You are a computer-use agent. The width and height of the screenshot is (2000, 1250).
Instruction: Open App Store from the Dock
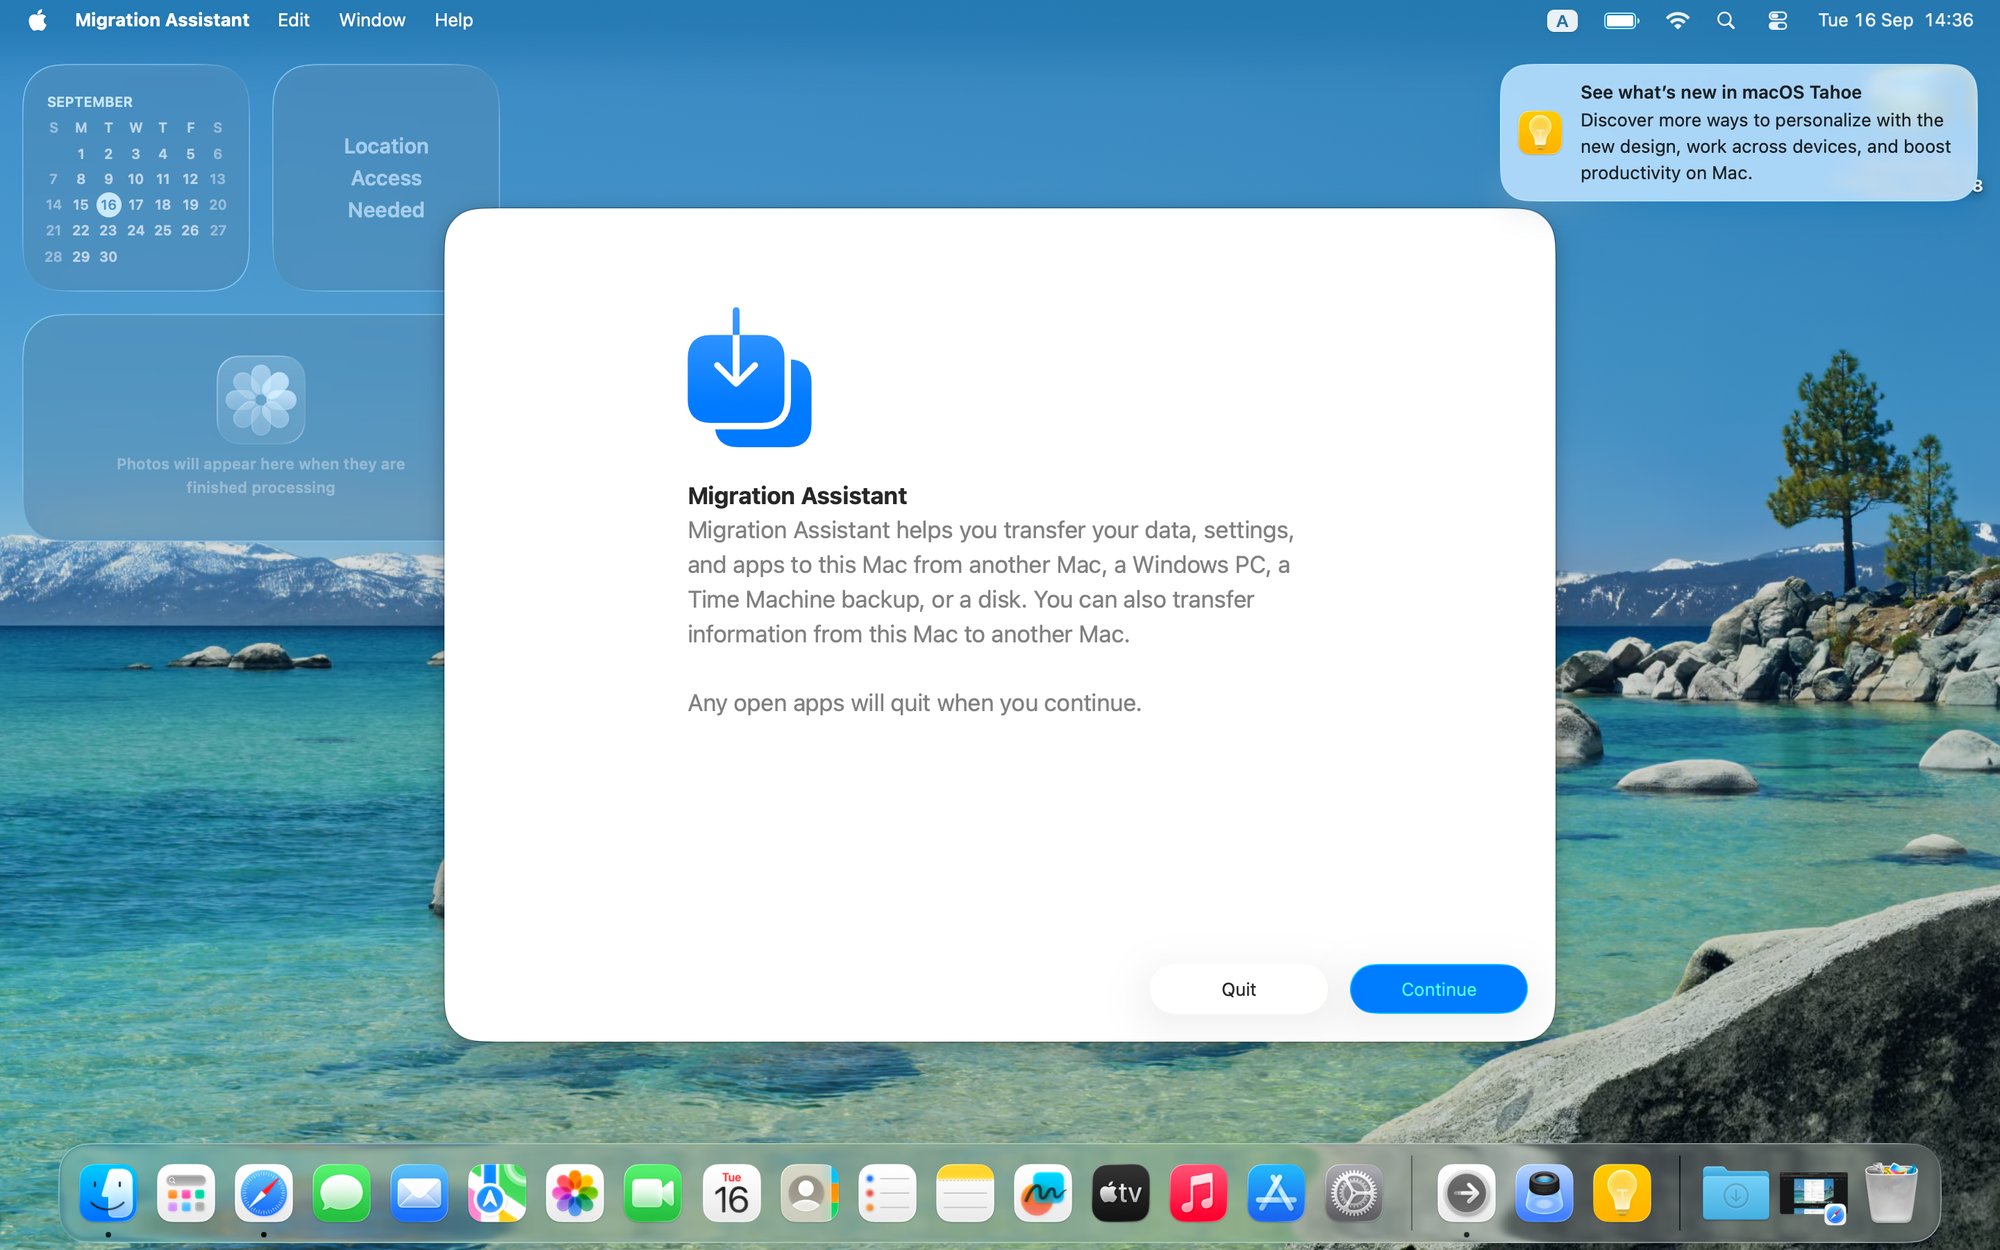click(x=1276, y=1193)
